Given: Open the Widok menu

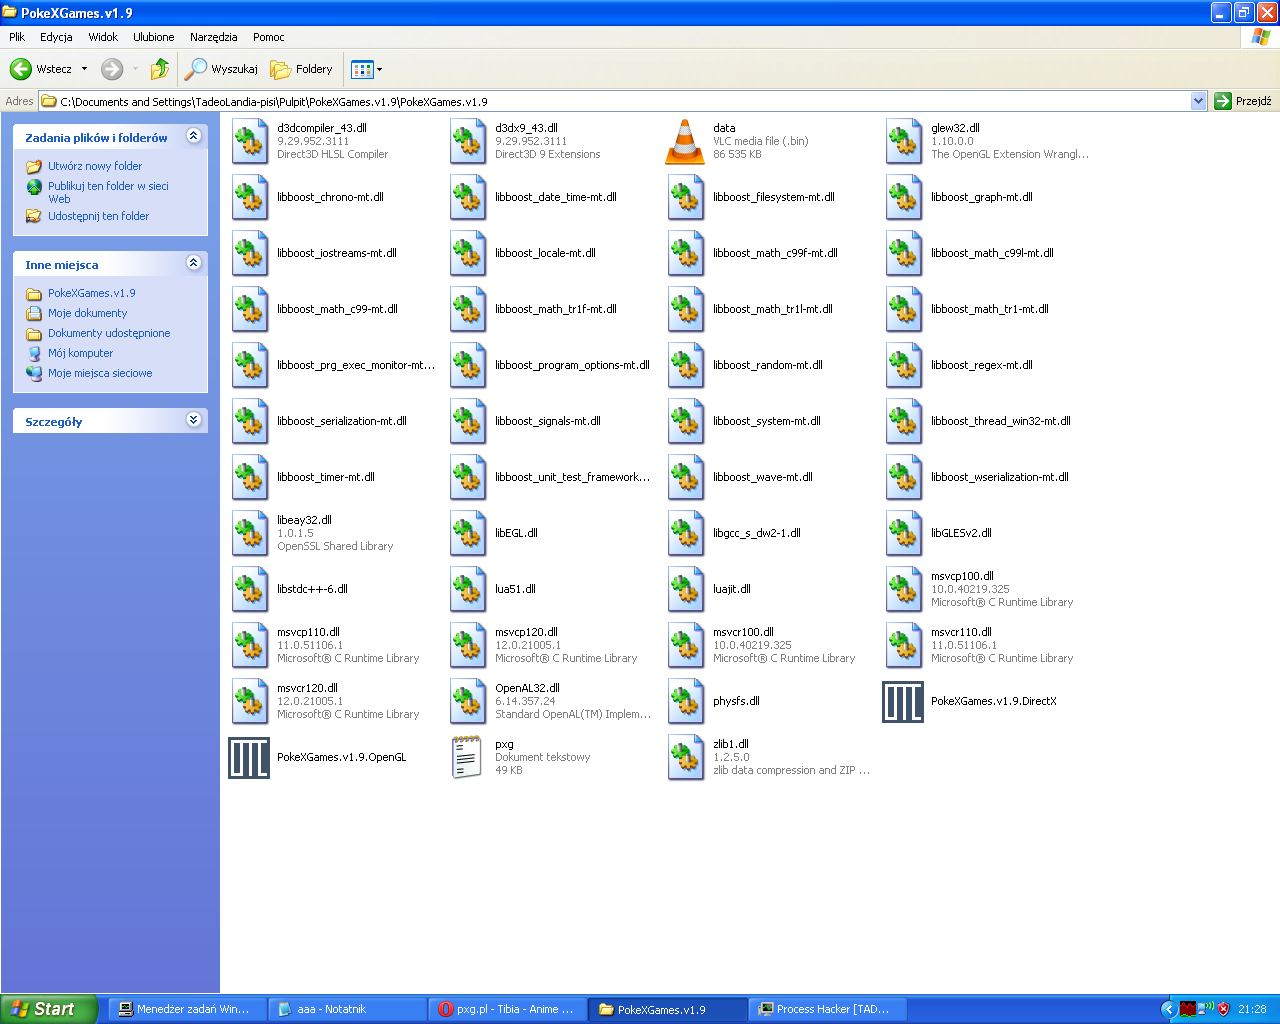Looking at the screenshot, I should tap(103, 37).
